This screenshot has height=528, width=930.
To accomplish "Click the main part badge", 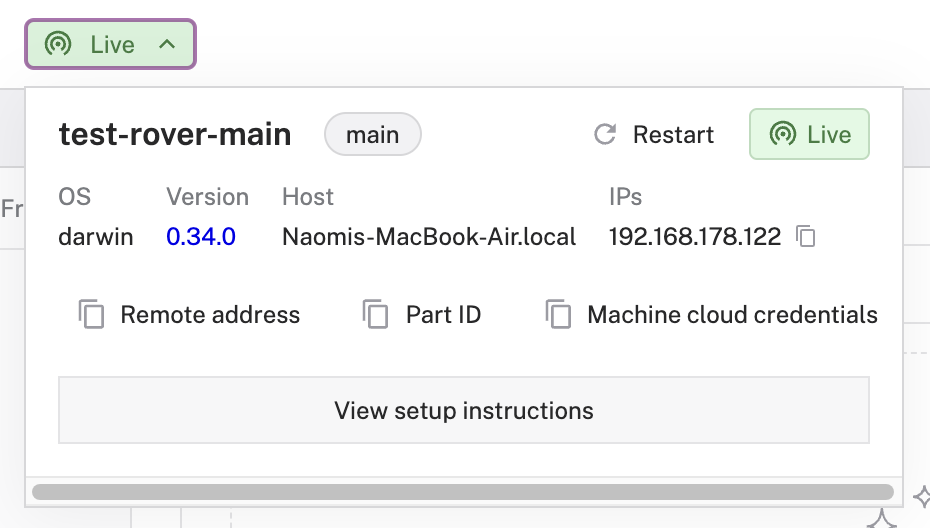I will (x=372, y=135).
